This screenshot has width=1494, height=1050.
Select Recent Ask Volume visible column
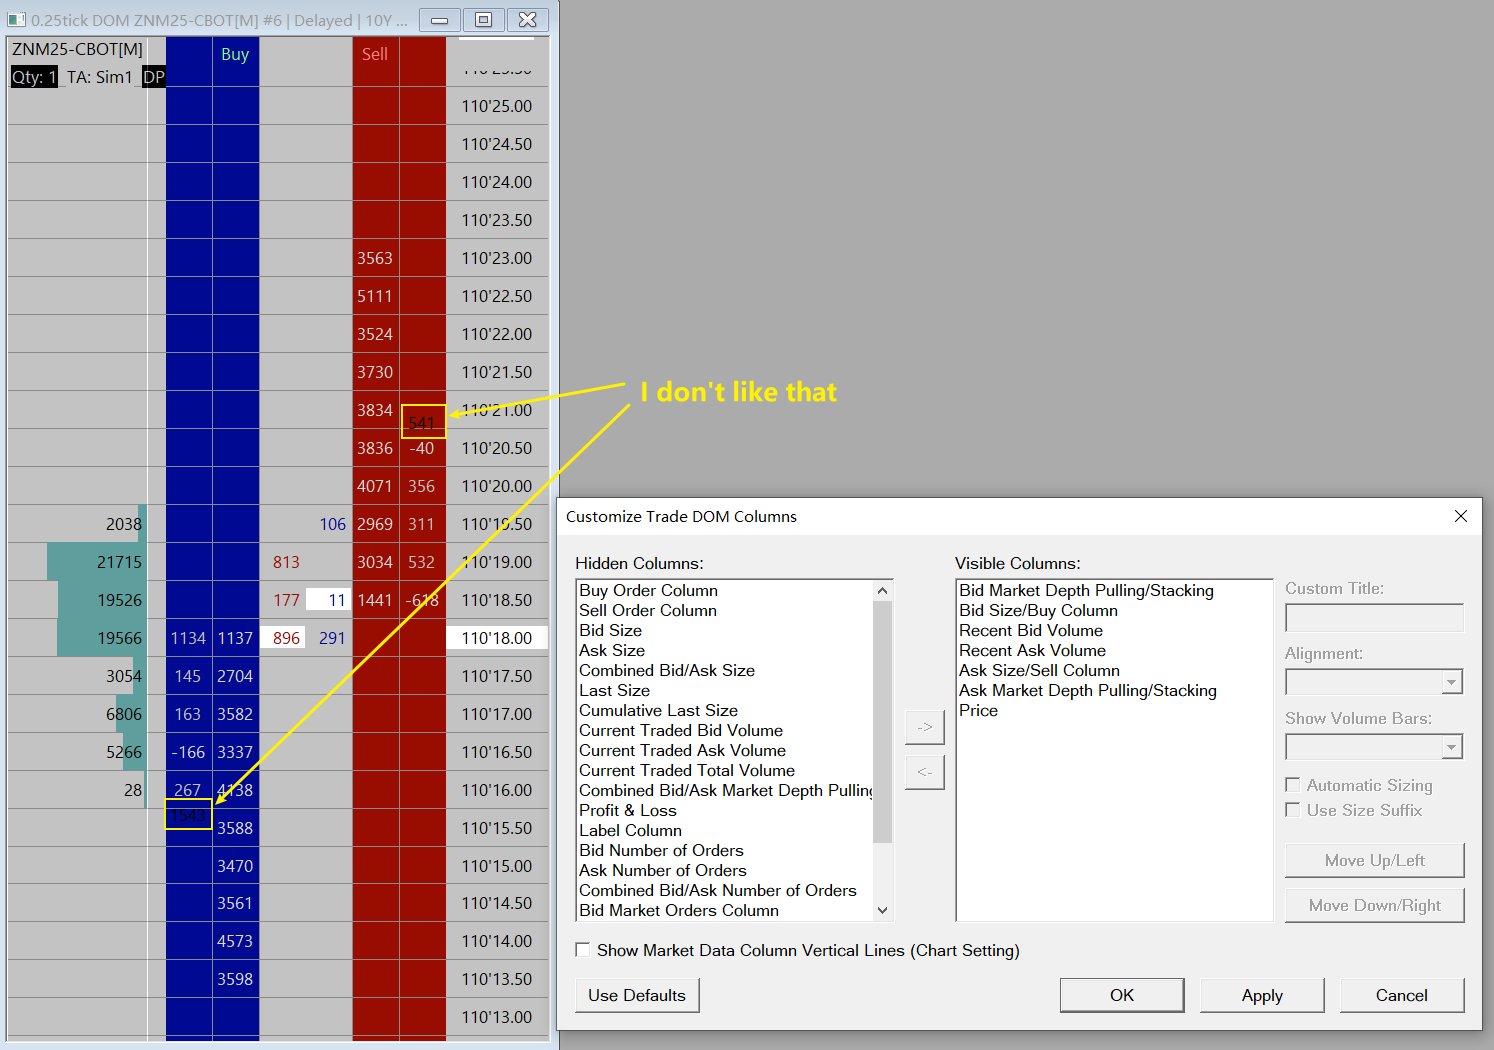[x=1032, y=650]
